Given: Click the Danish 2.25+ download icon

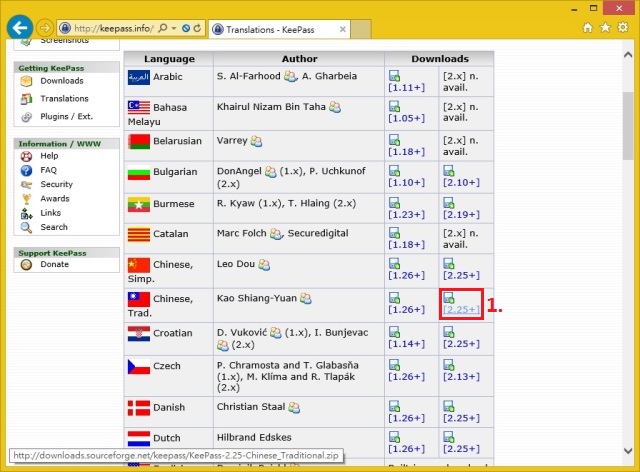Looking at the screenshot, I should tap(449, 406).
